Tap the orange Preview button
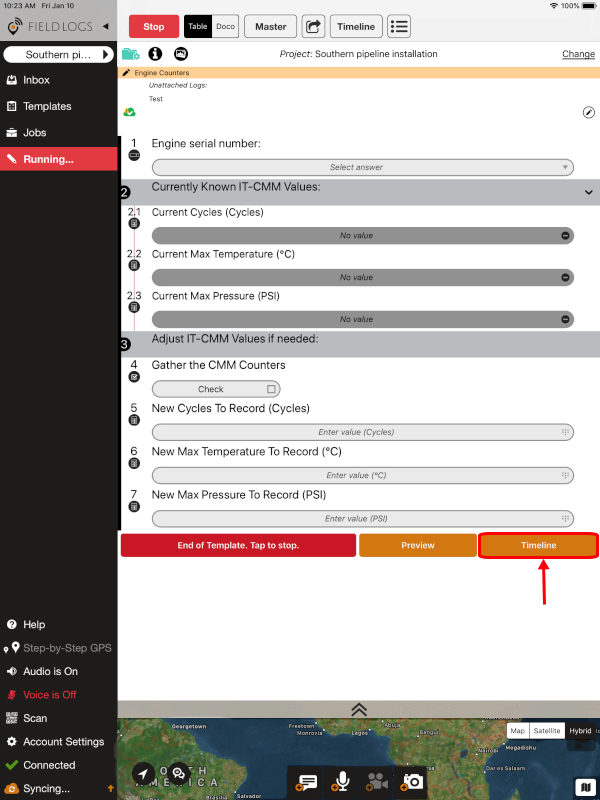 coord(417,545)
